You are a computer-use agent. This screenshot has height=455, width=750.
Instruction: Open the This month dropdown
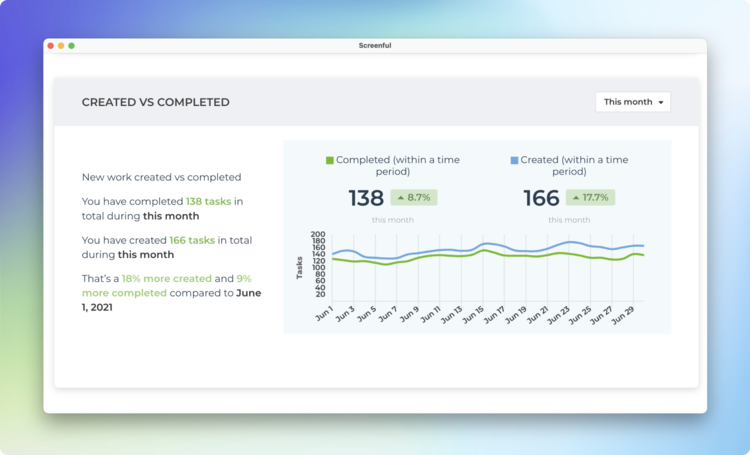(633, 102)
